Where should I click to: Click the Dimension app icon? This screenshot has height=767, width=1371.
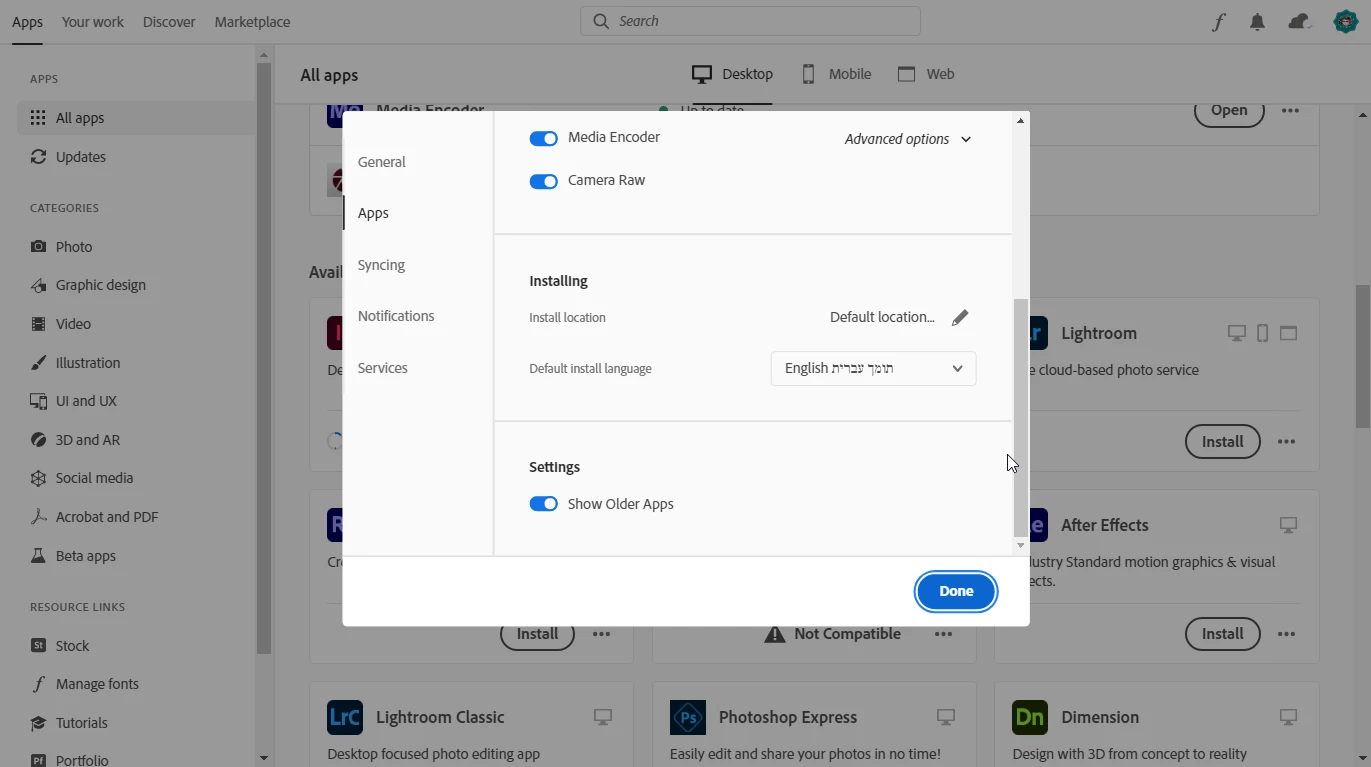point(1030,717)
